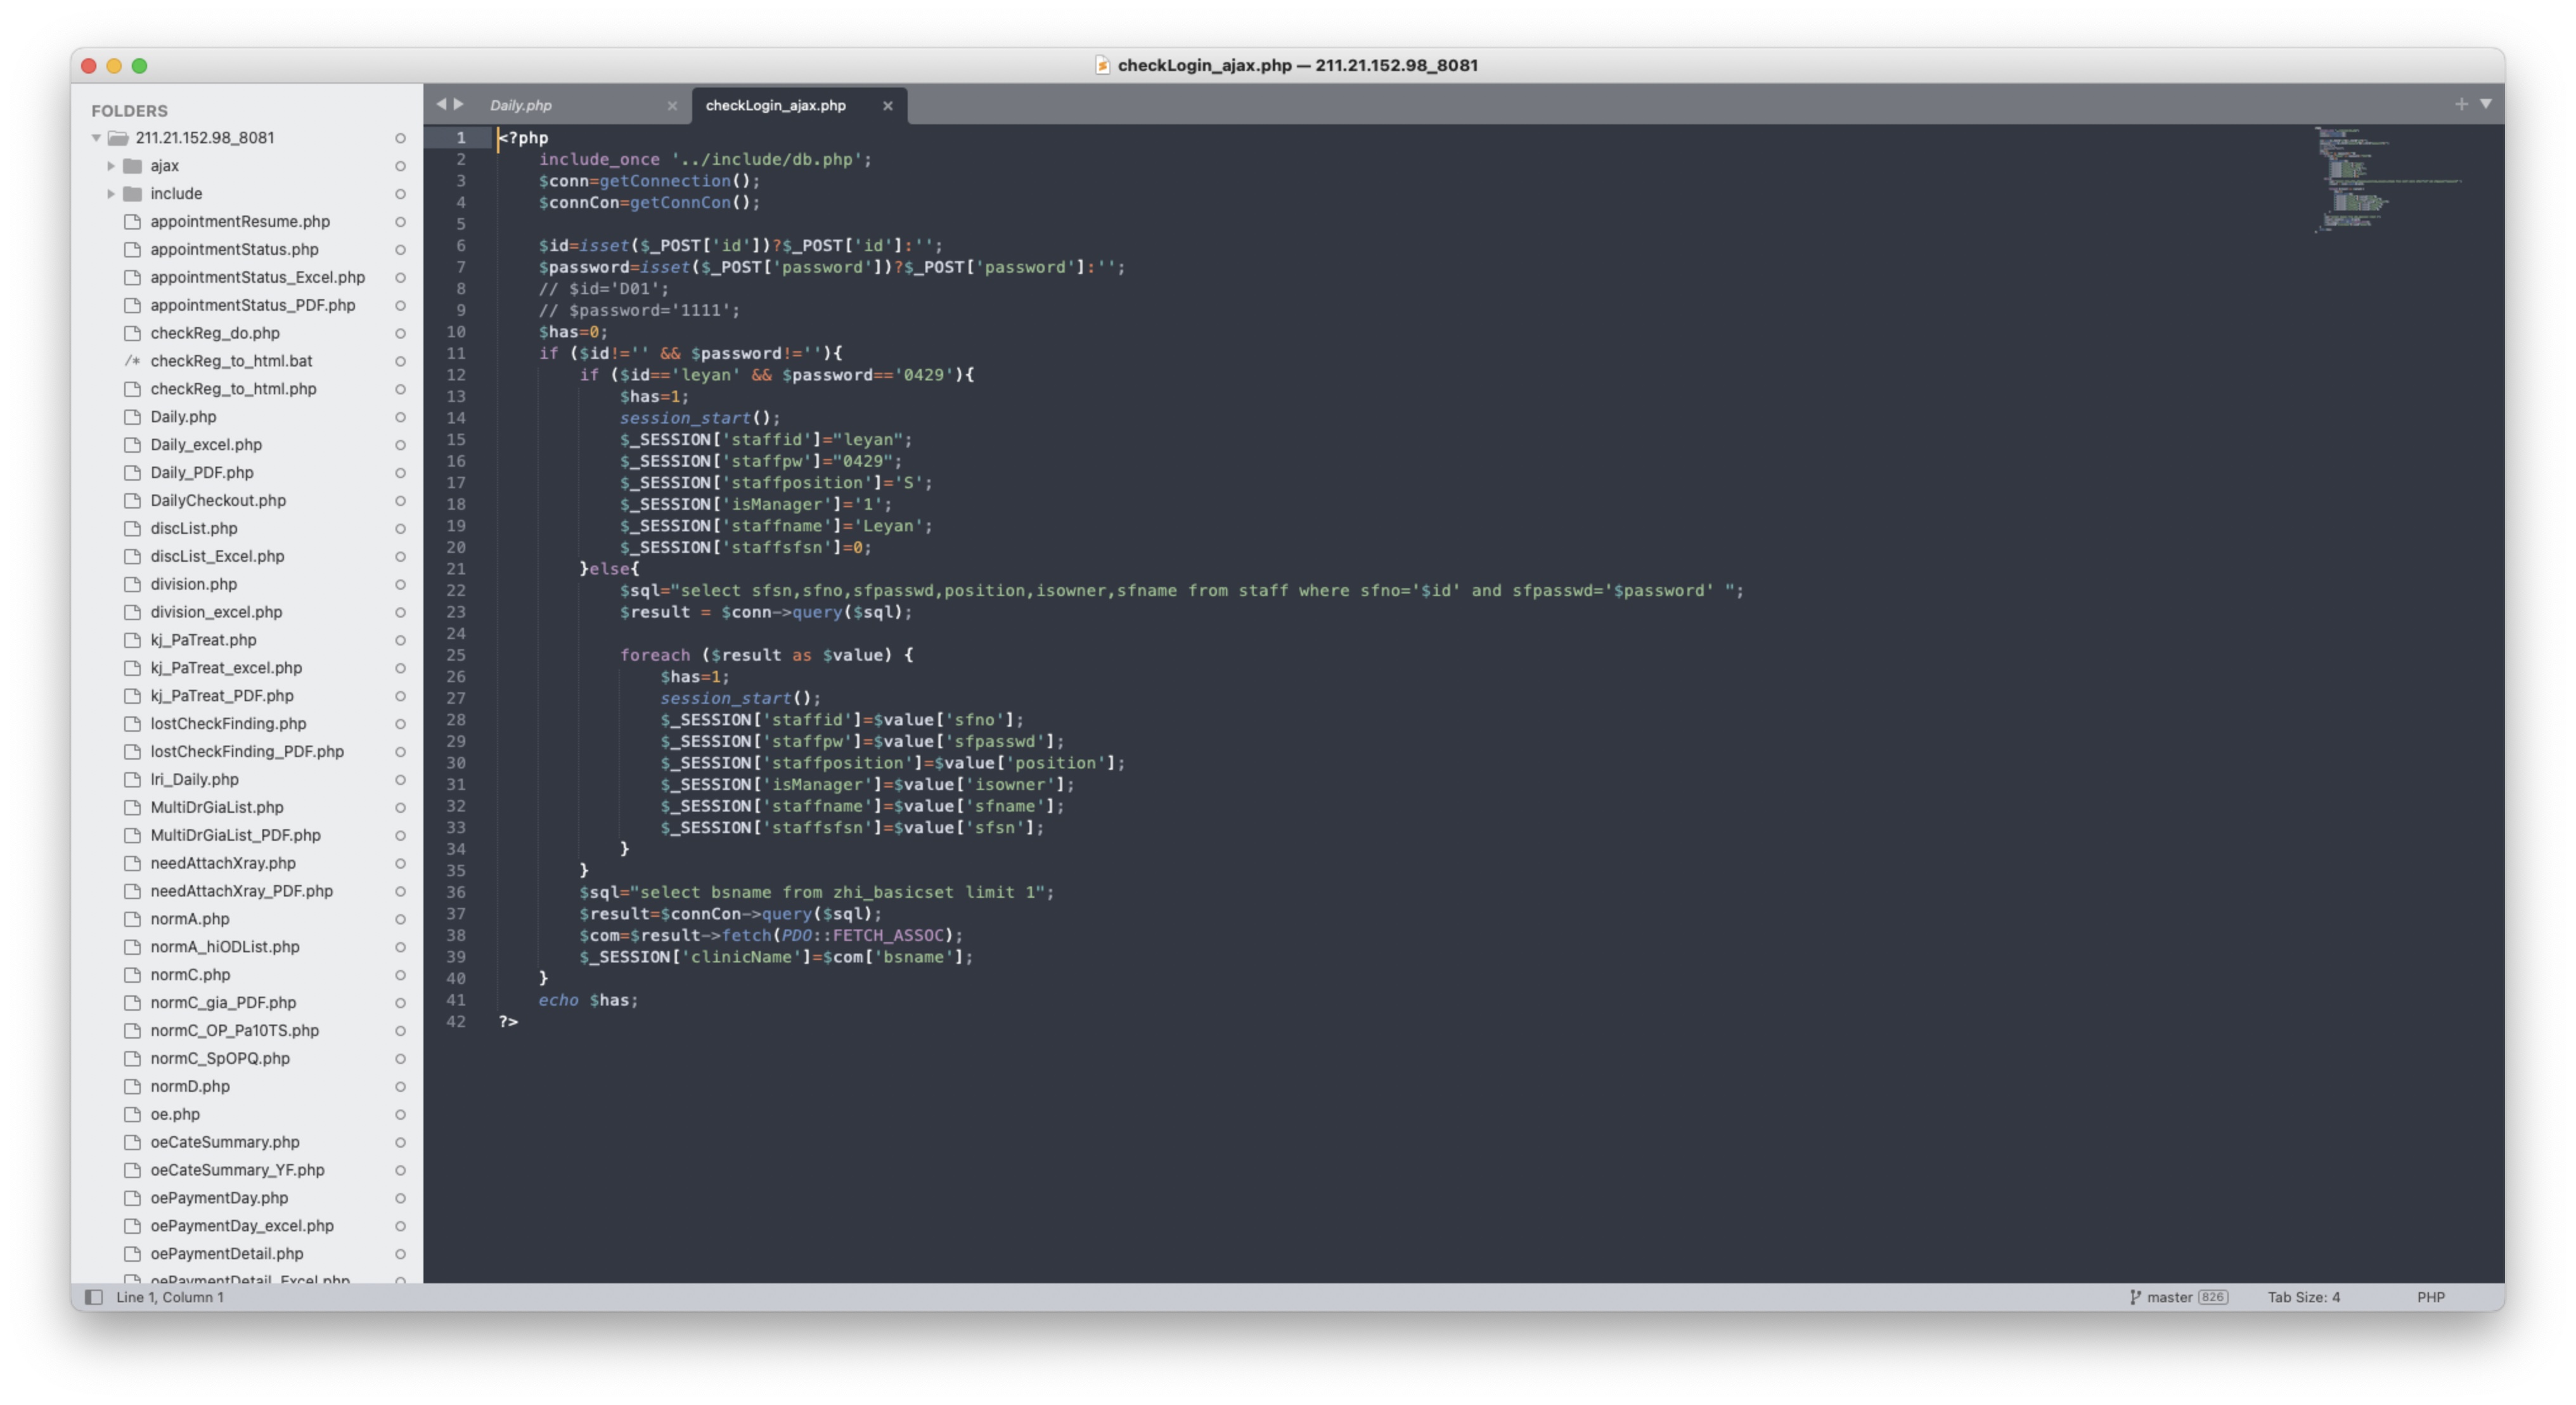Click the Tab Size: 4 setting

tap(2303, 1297)
